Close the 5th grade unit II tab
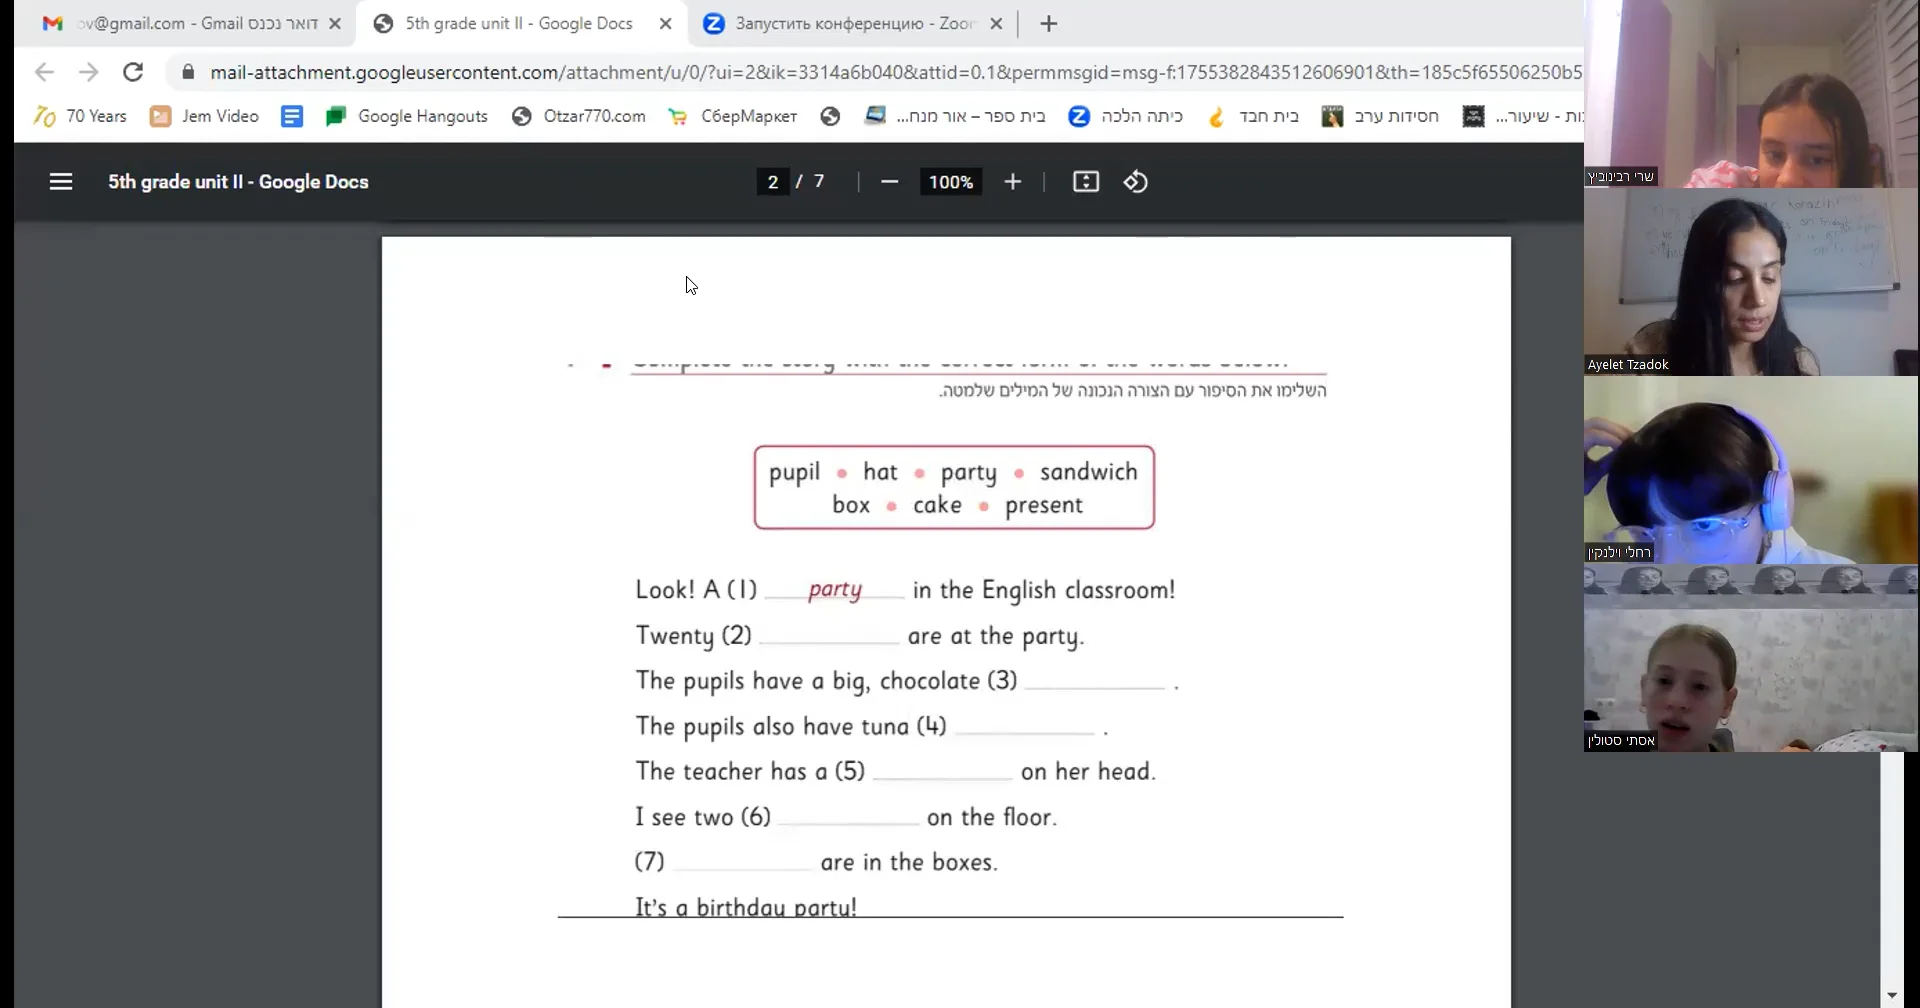This screenshot has width=1920, height=1008. (x=666, y=24)
